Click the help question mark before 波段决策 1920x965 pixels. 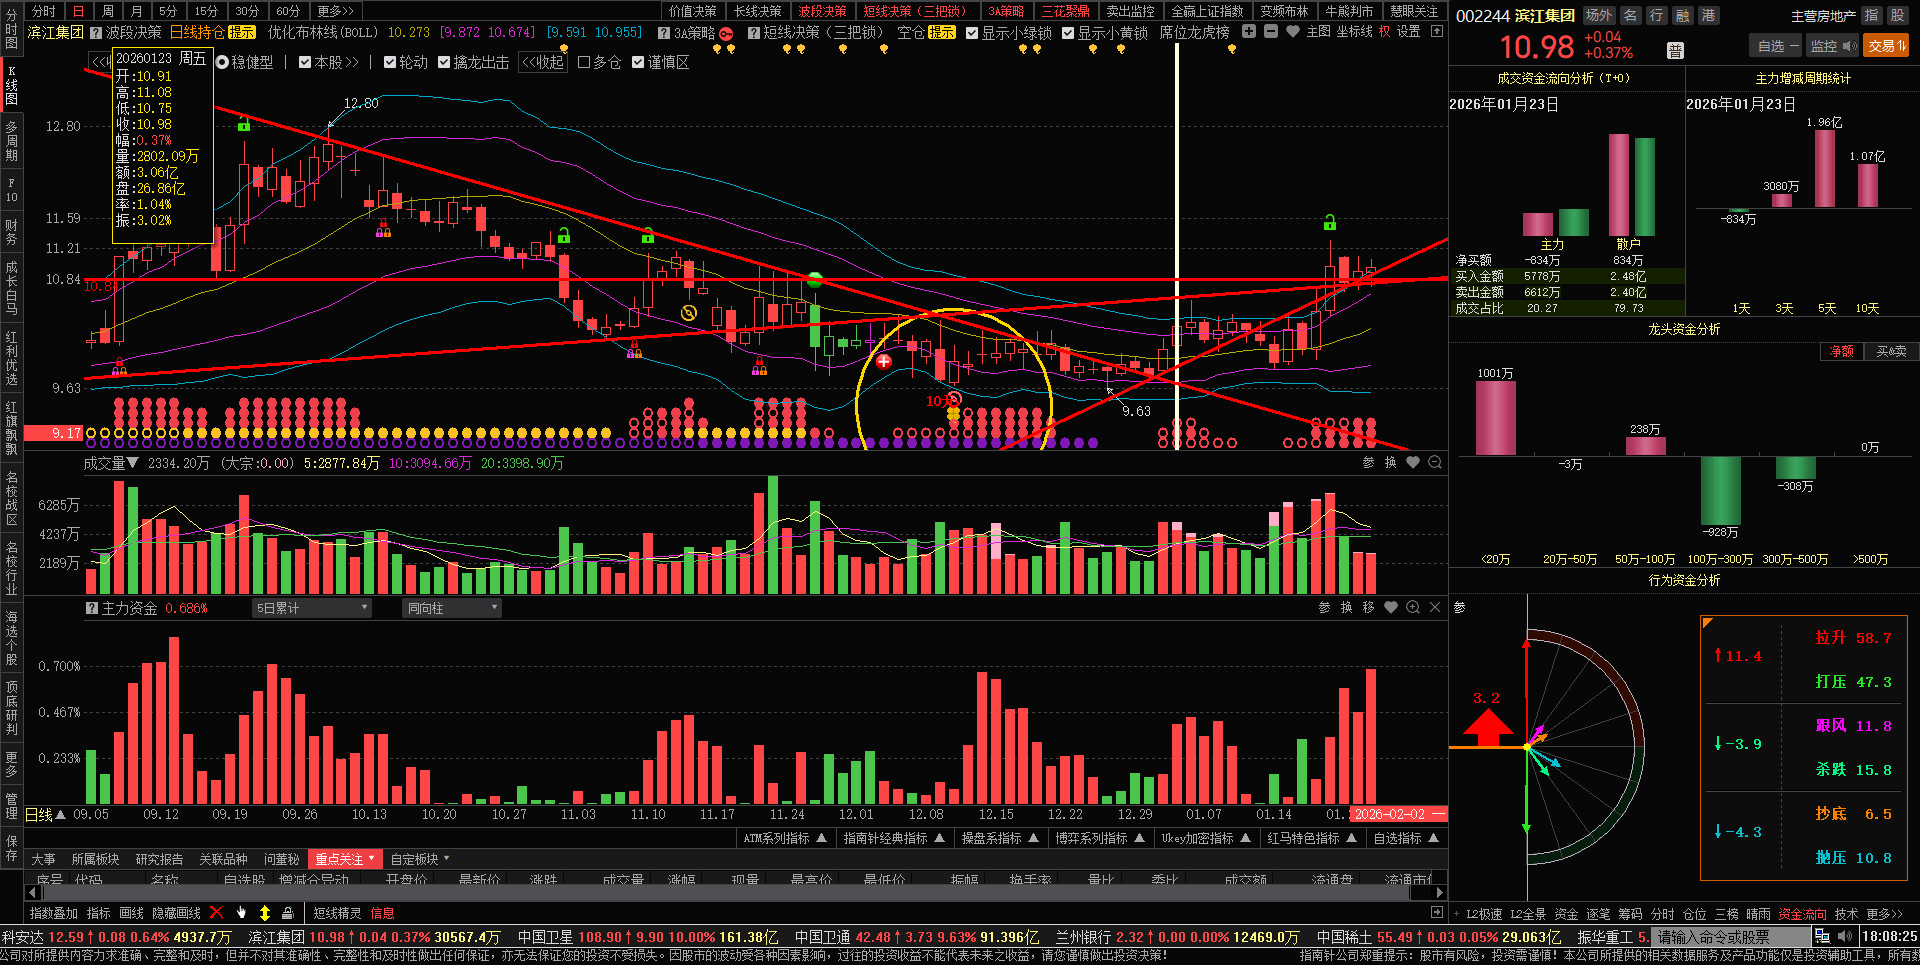[x=96, y=33]
